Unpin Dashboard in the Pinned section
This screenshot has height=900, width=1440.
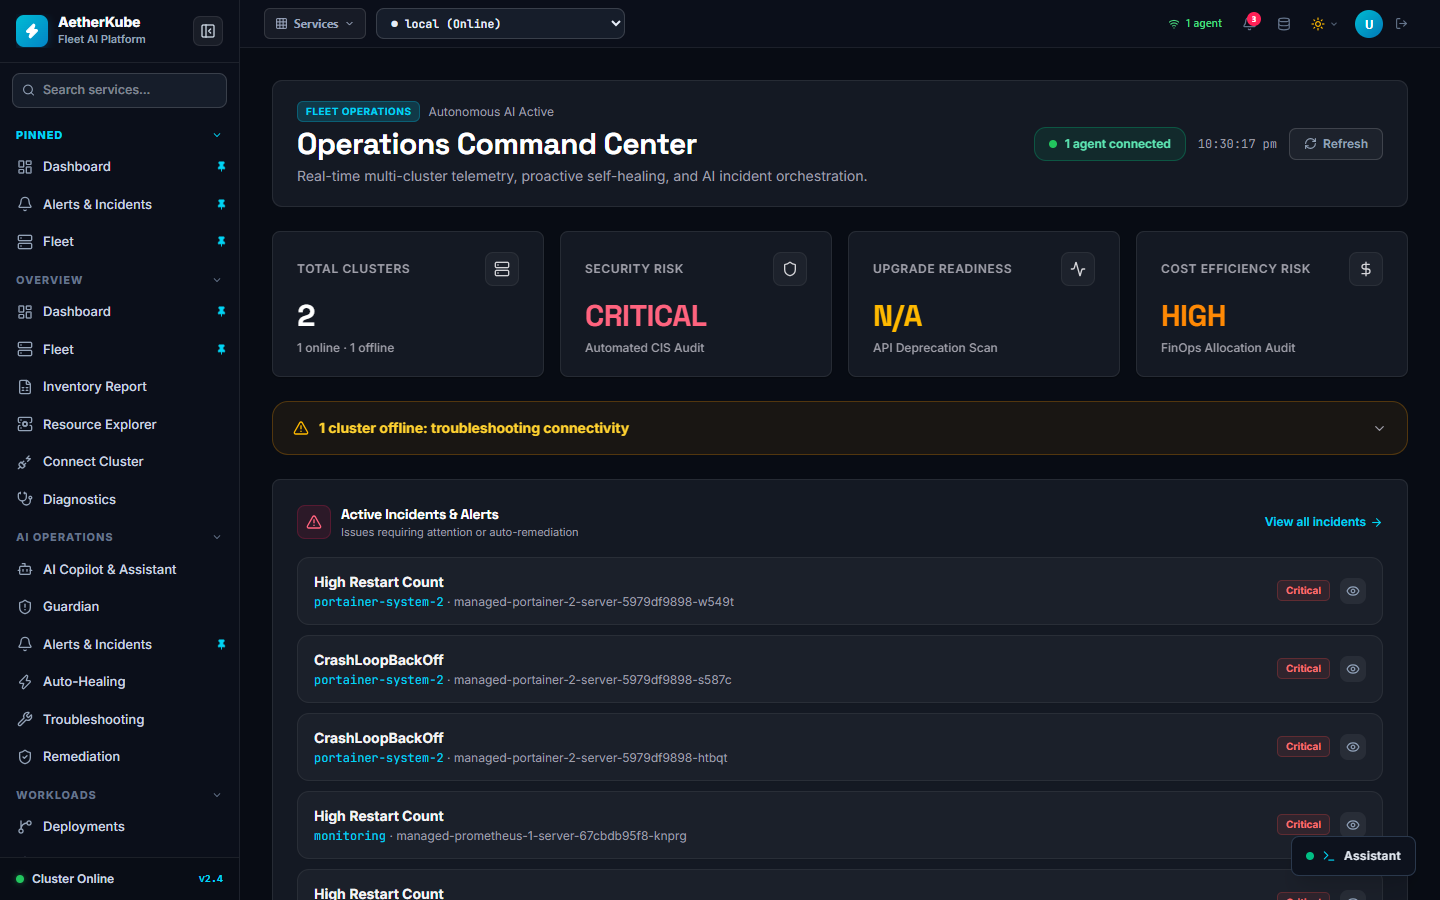[x=221, y=167]
